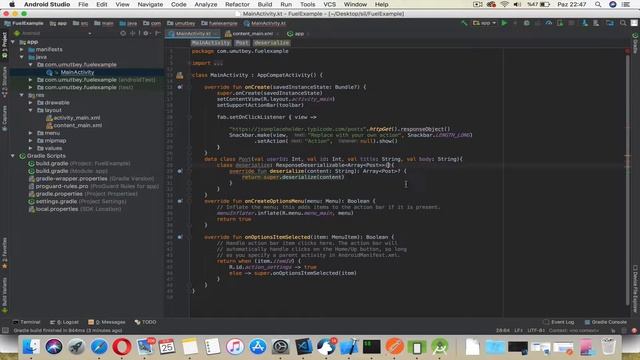This screenshot has height=360, width=640.
Task: Click the deserialize breadcrumb in editor
Action: click(271, 42)
